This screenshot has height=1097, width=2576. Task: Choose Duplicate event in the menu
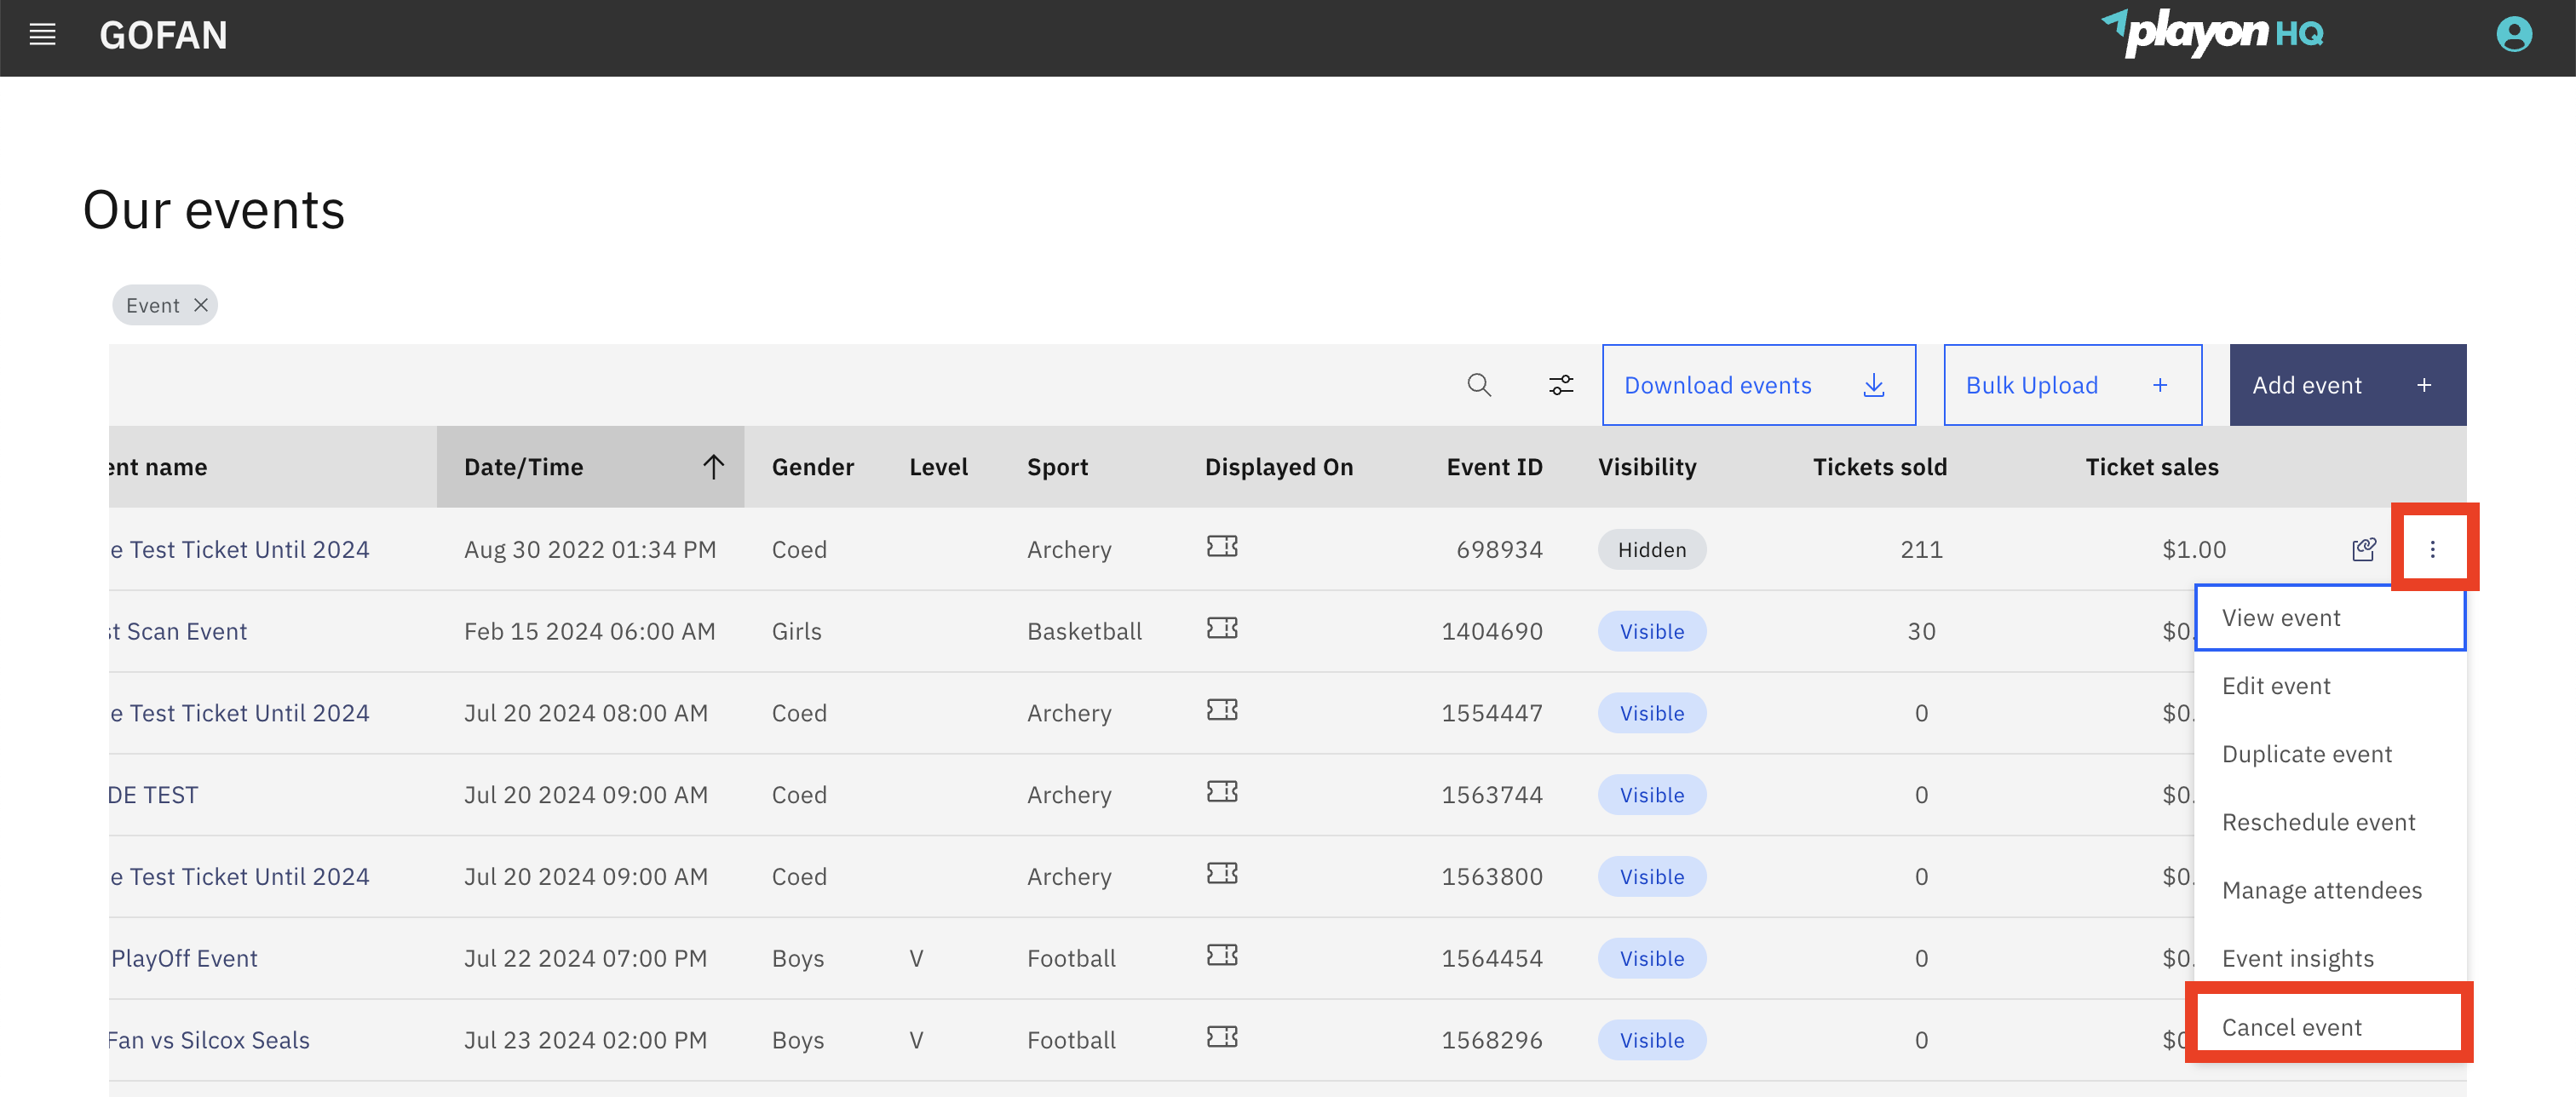coord(2330,754)
